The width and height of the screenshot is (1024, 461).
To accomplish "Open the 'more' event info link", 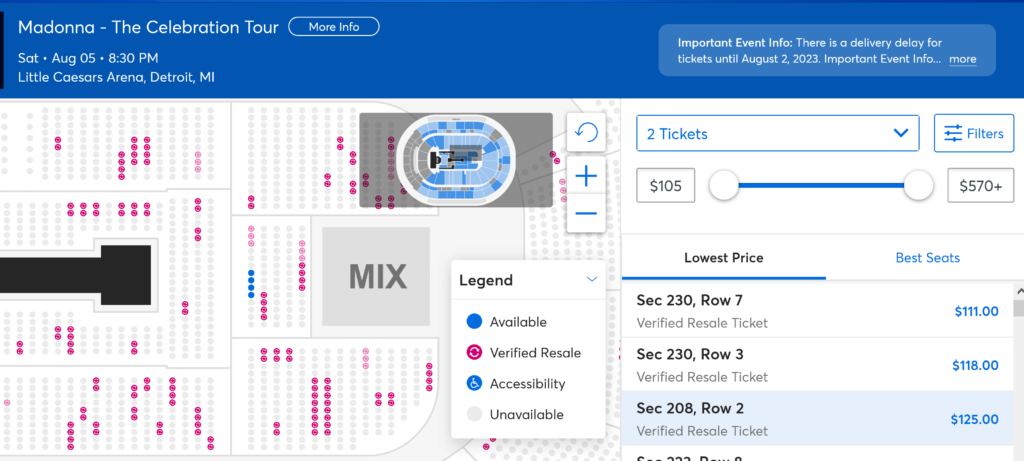I will [x=963, y=60].
